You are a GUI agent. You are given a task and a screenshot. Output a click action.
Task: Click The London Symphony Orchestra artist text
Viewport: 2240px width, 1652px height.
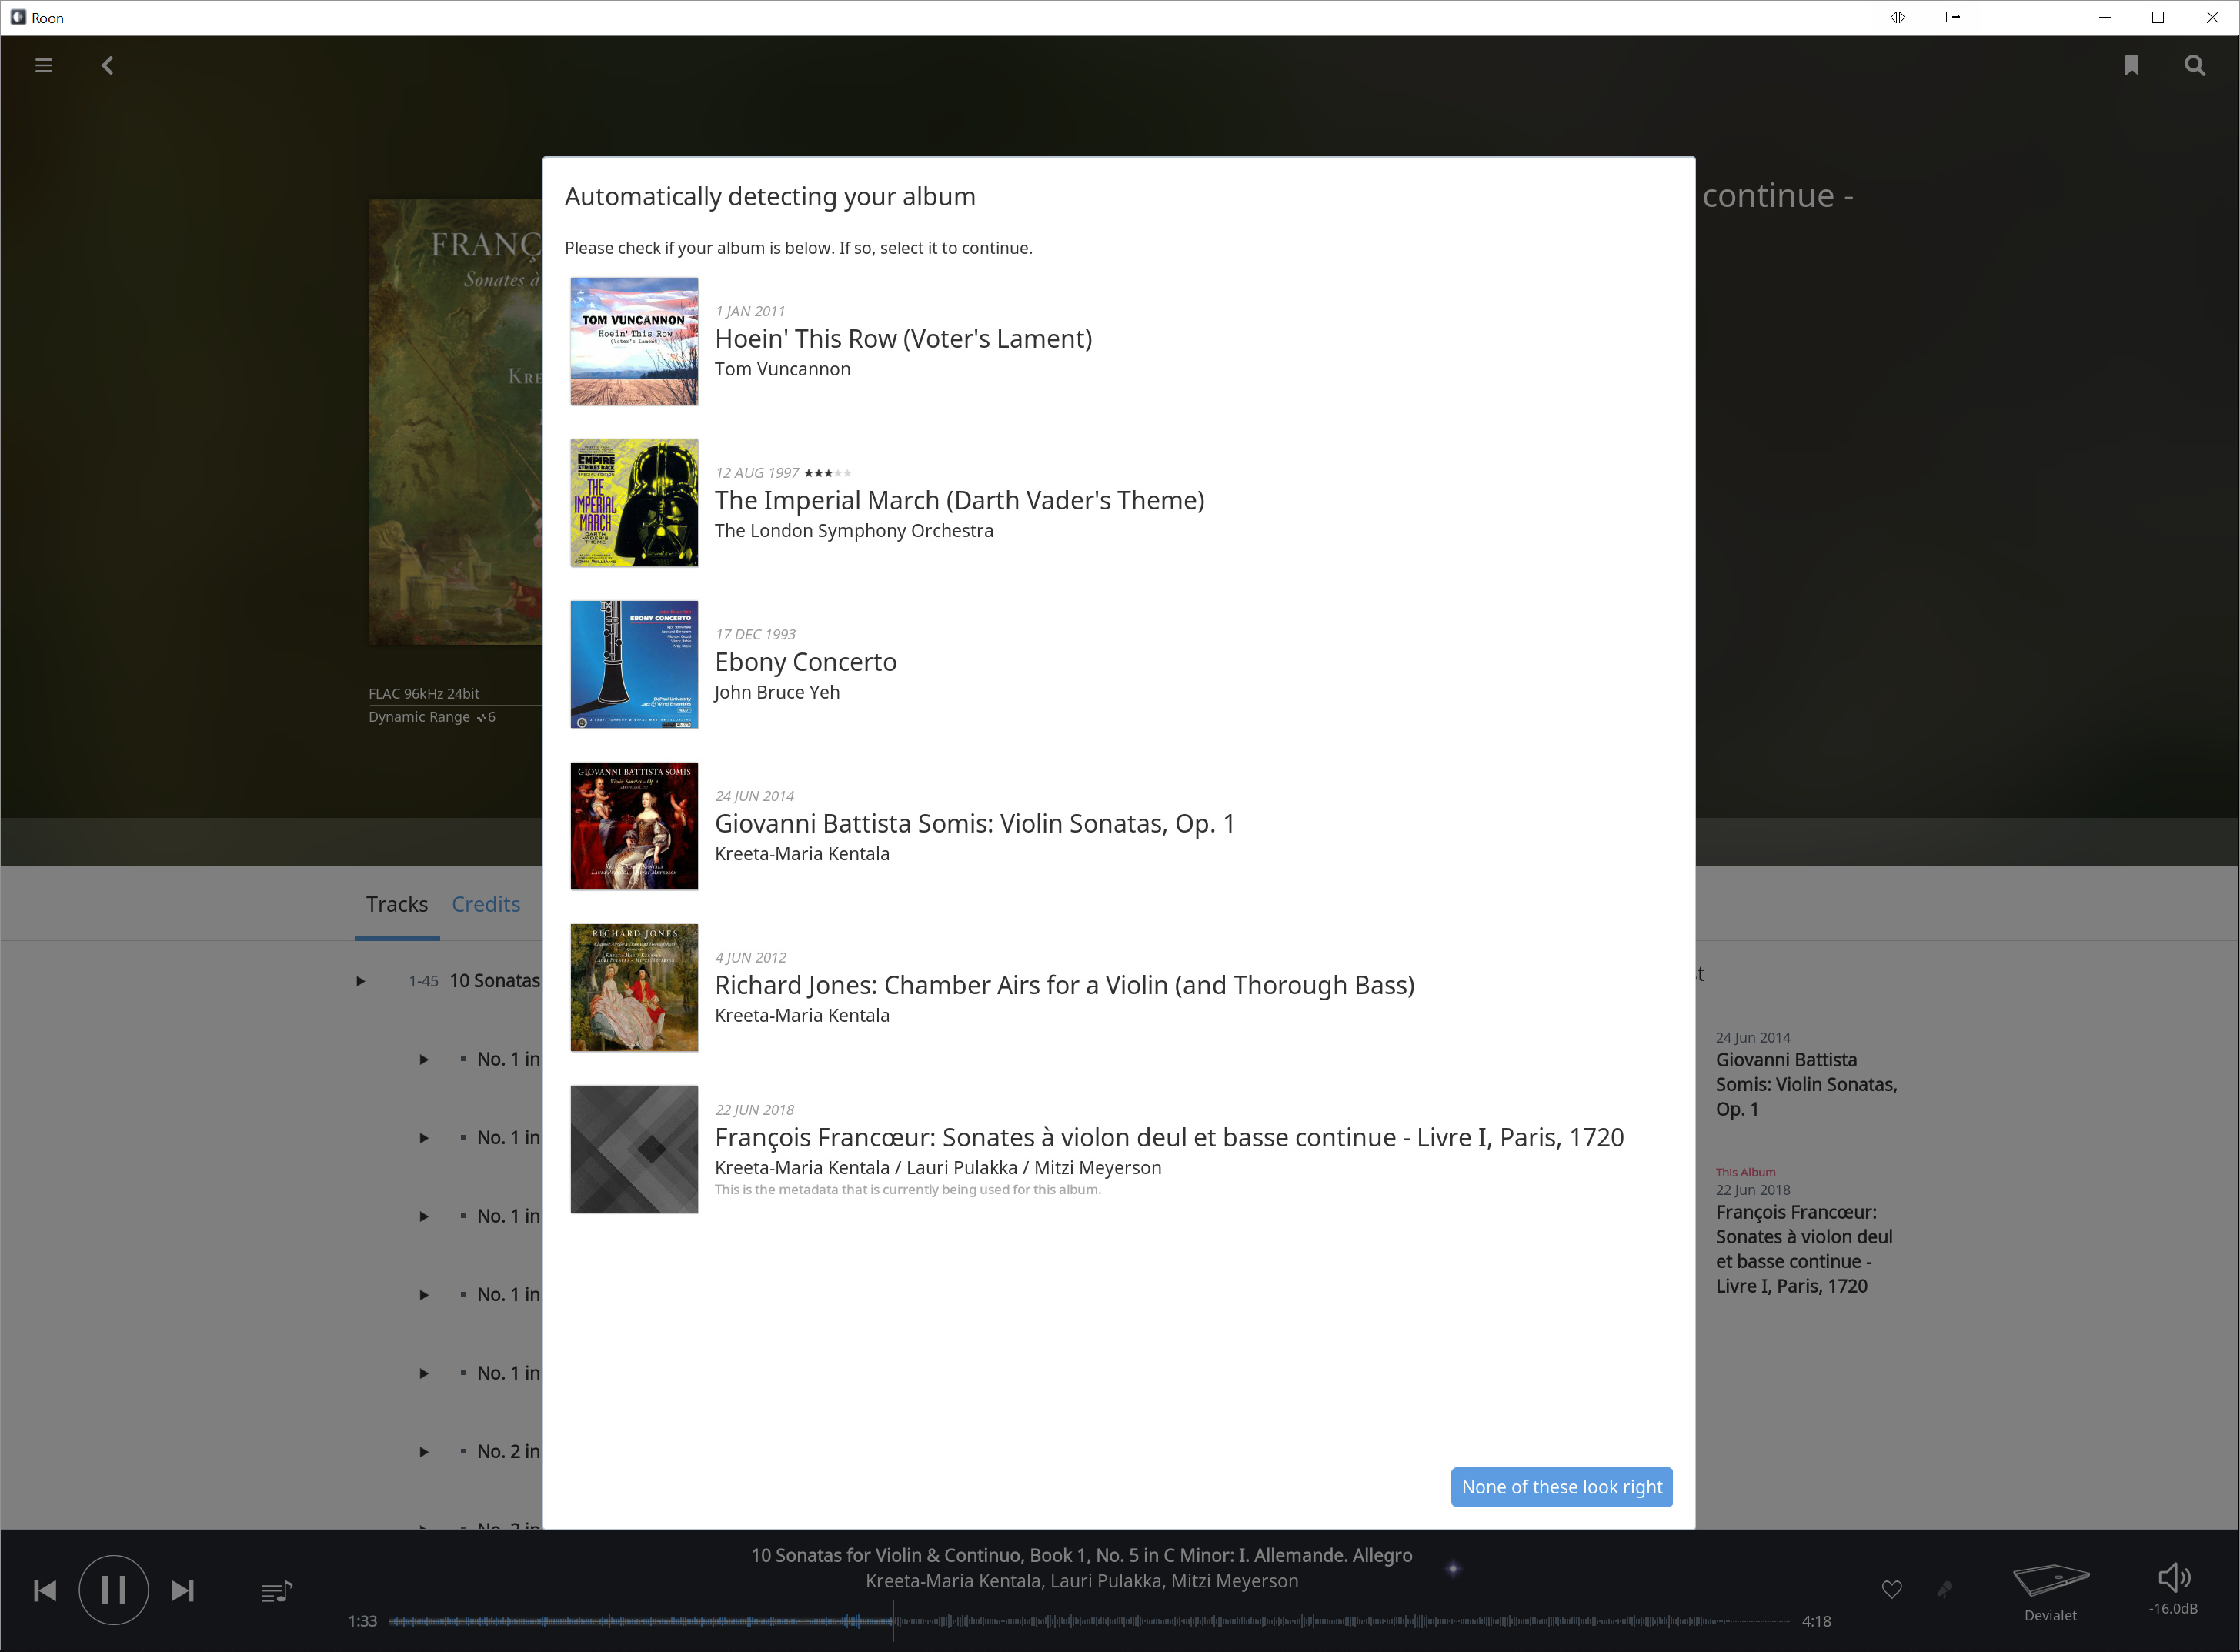click(x=854, y=530)
